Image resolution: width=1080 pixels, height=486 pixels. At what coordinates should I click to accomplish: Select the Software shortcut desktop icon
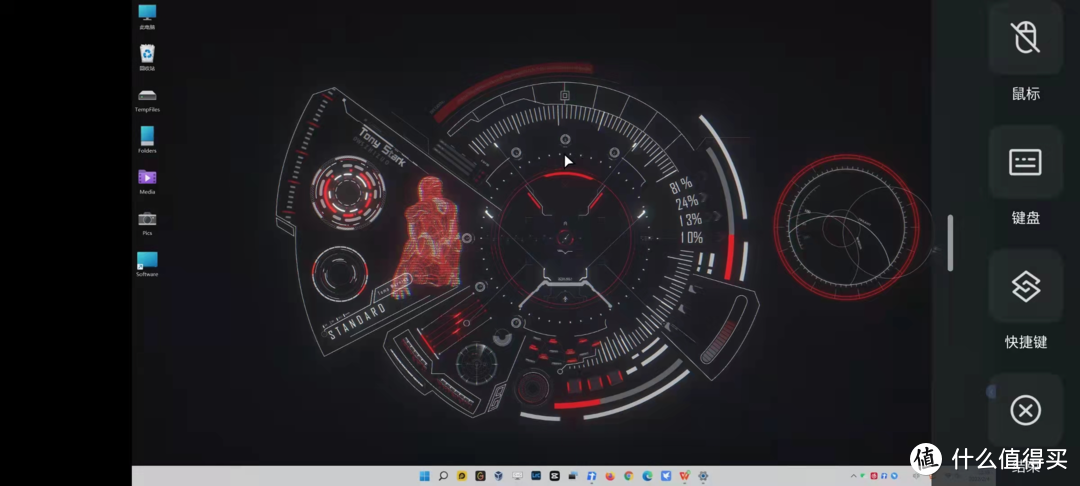pyautogui.click(x=147, y=264)
